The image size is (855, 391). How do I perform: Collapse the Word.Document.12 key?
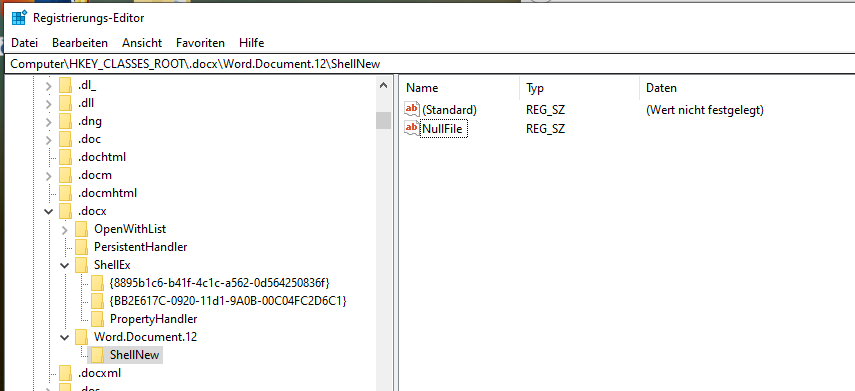[x=65, y=338]
